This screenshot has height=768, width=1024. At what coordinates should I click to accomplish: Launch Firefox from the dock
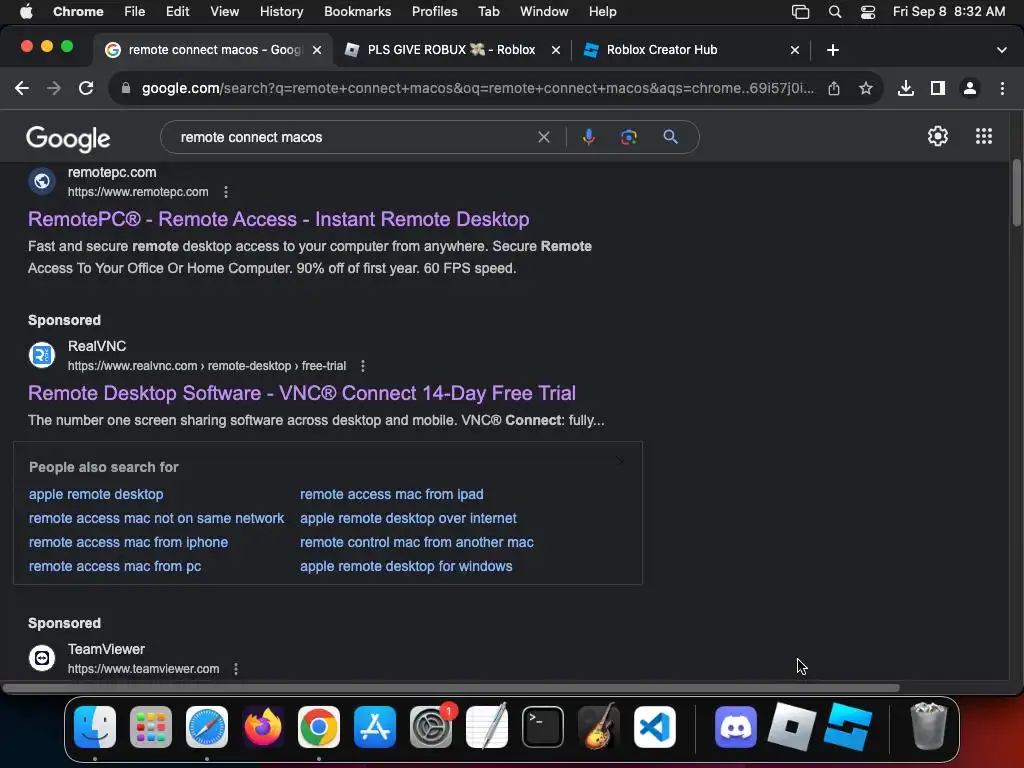pyautogui.click(x=263, y=727)
